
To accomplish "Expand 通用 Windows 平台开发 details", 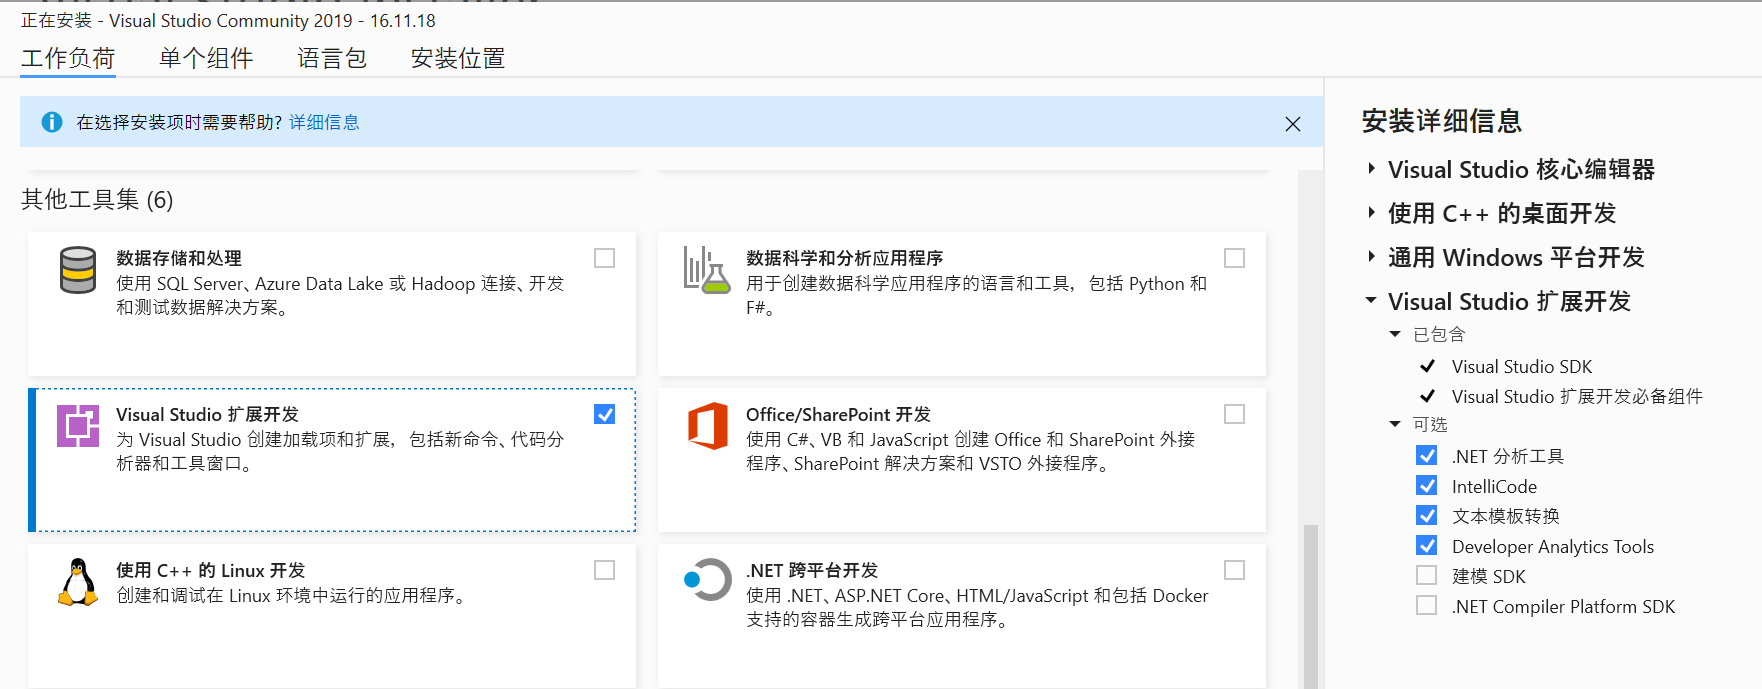I will click(1371, 257).
